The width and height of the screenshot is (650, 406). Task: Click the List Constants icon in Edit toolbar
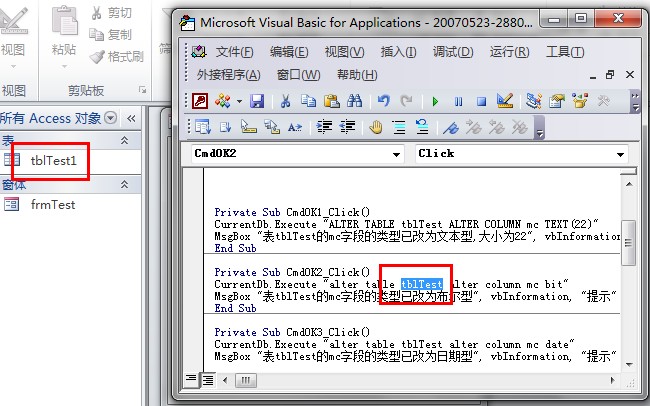coord(226,127)
